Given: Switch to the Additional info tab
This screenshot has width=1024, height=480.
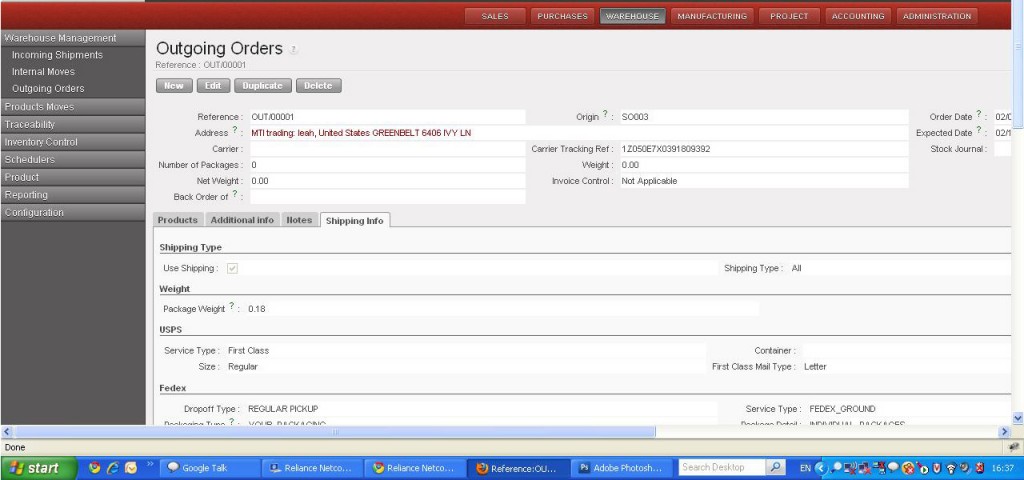Looking at the screenshot, I should [242, 220].
